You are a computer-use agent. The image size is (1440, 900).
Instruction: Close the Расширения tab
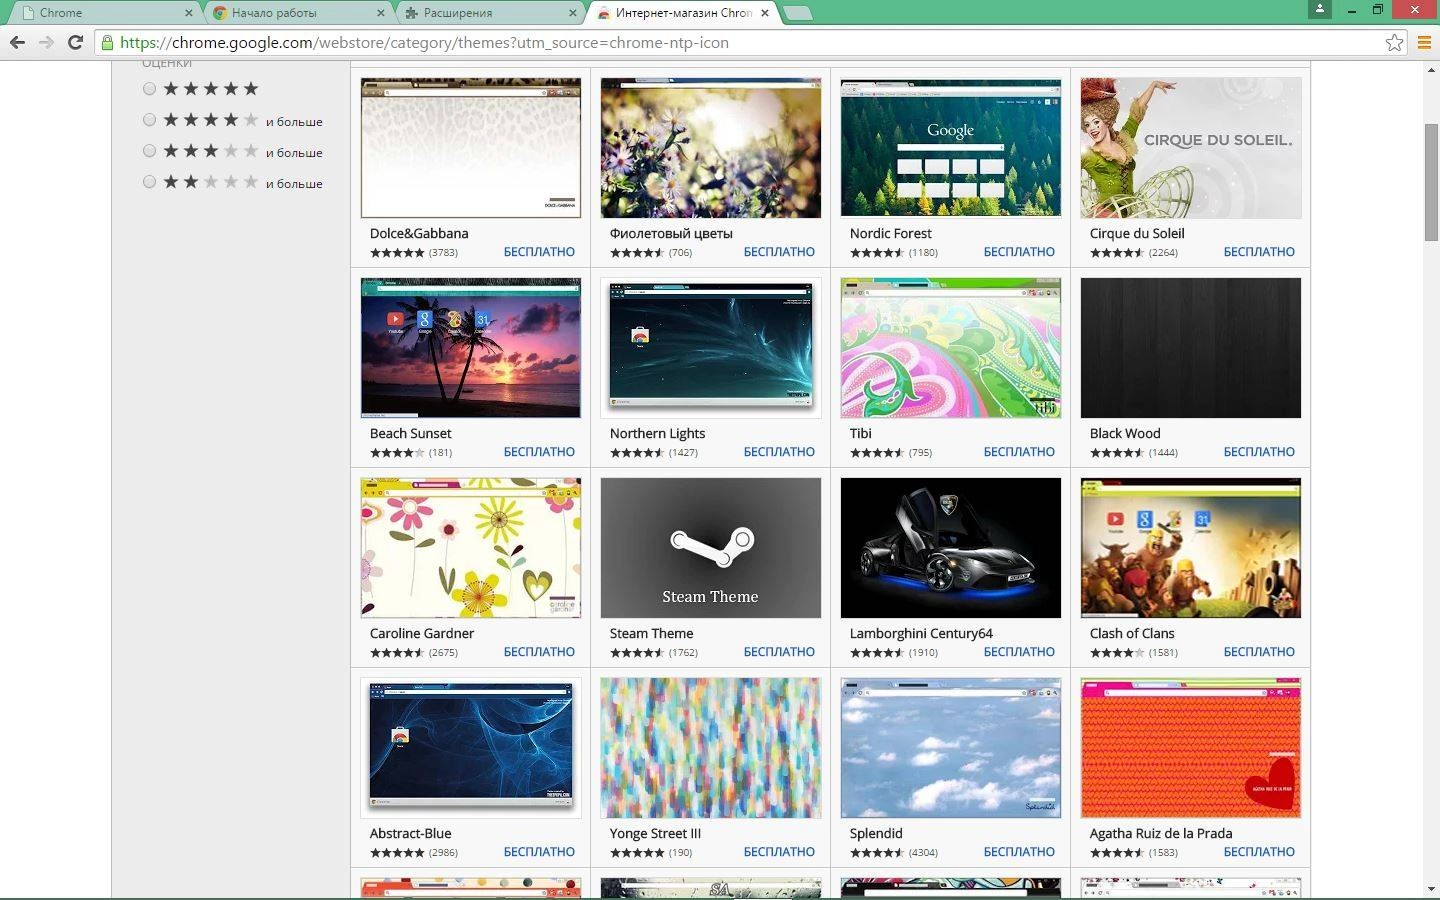coord(573,13)
